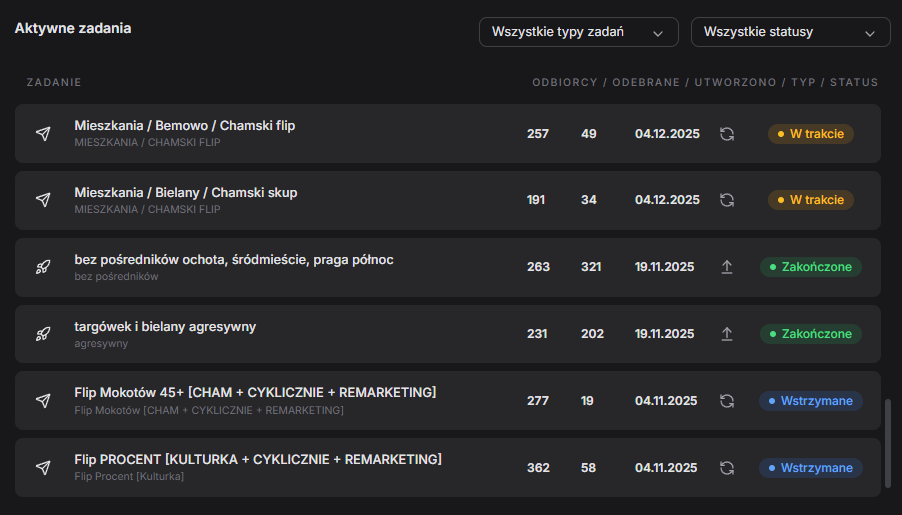Expand the Wszystkie statusy filter dropdown

coord(790,32)
